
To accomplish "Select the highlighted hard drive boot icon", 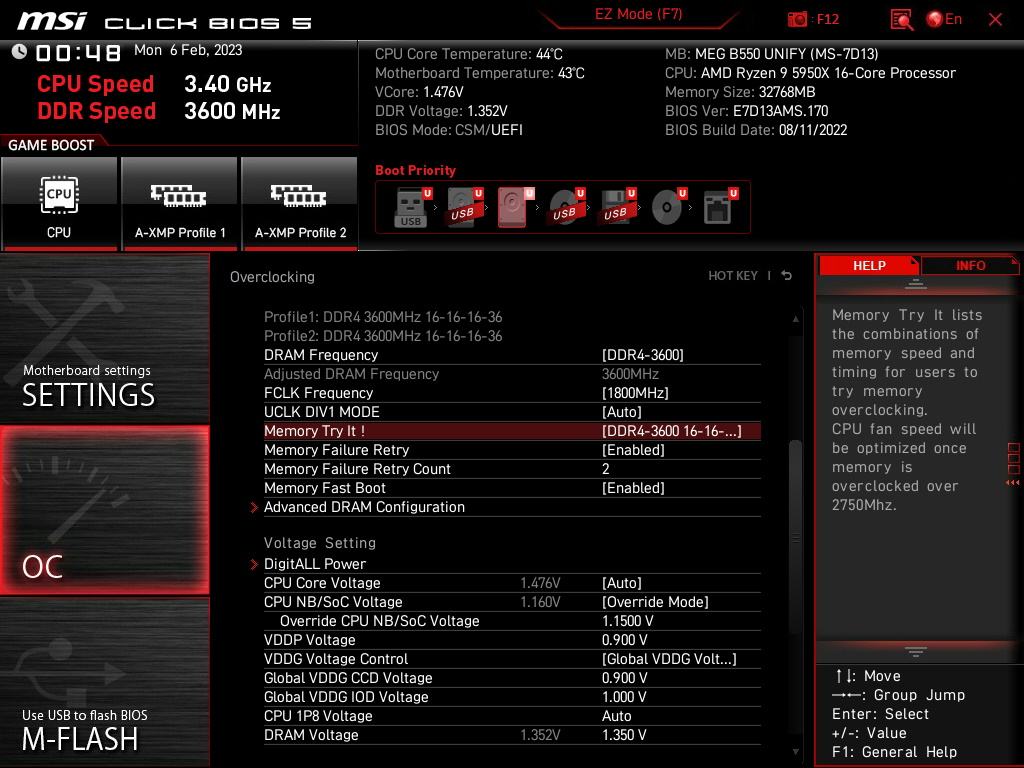I will coord(515,207).
